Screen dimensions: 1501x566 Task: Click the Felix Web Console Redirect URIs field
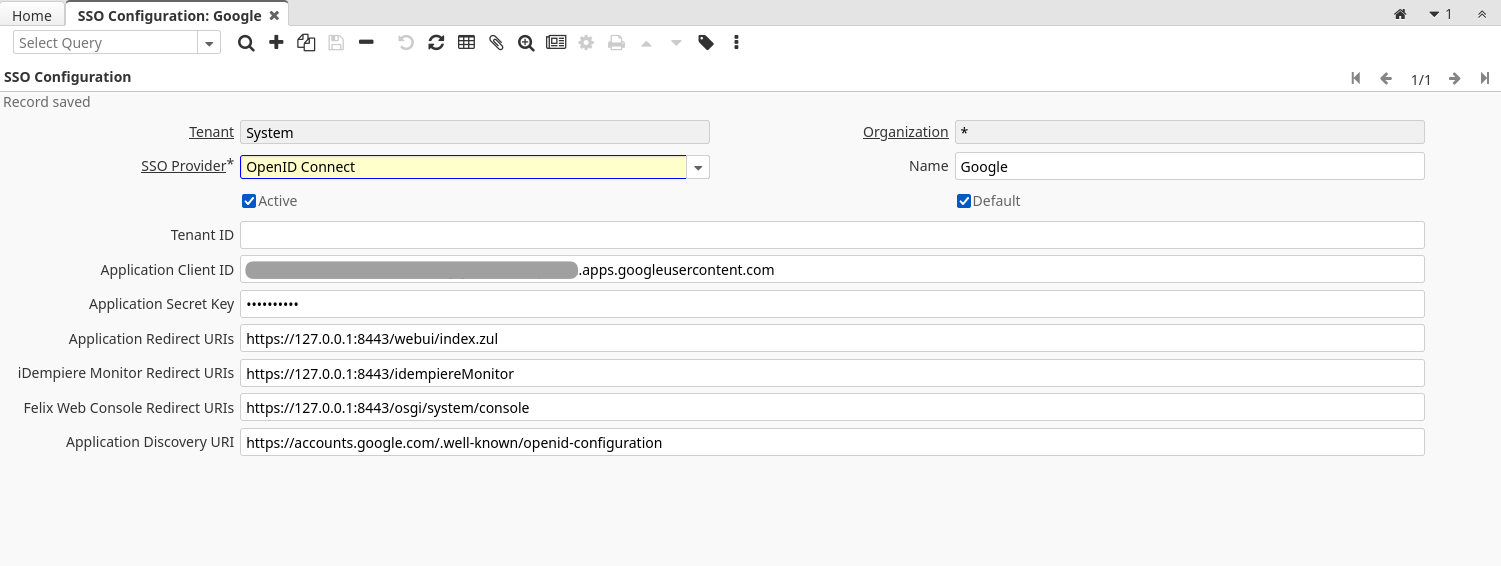(x=832, y=408)
